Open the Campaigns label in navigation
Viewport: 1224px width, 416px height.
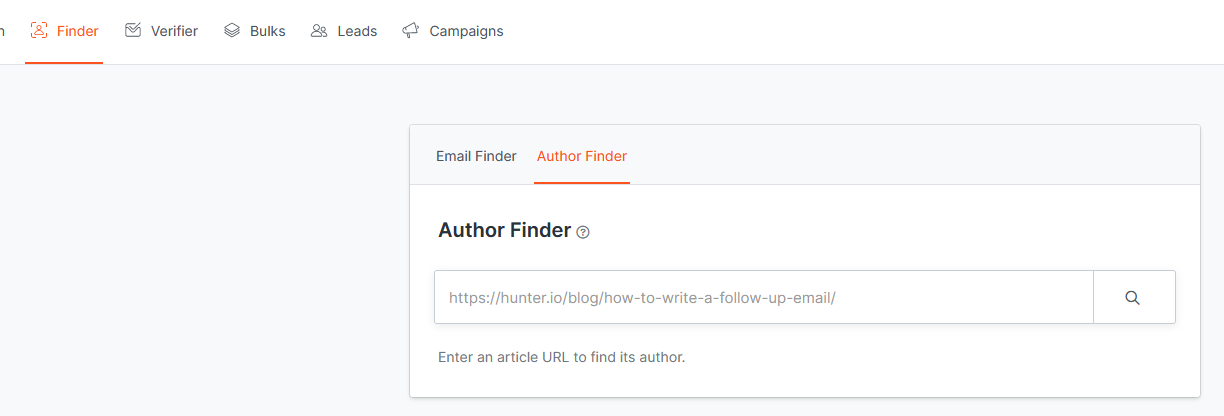click(466, 31)
